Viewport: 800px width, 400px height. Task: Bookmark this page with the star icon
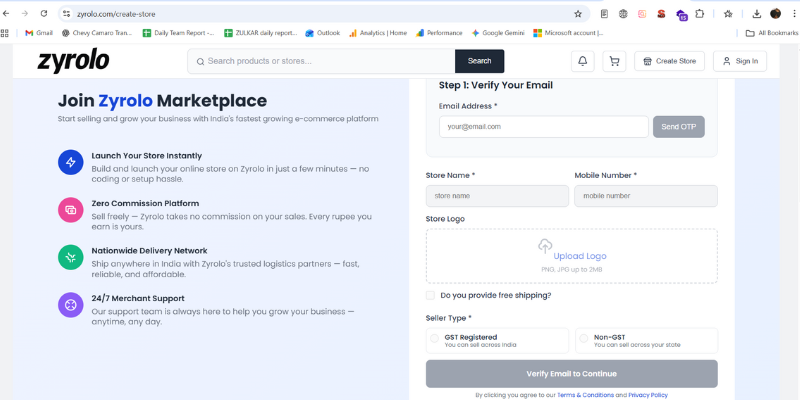[578, 14]
